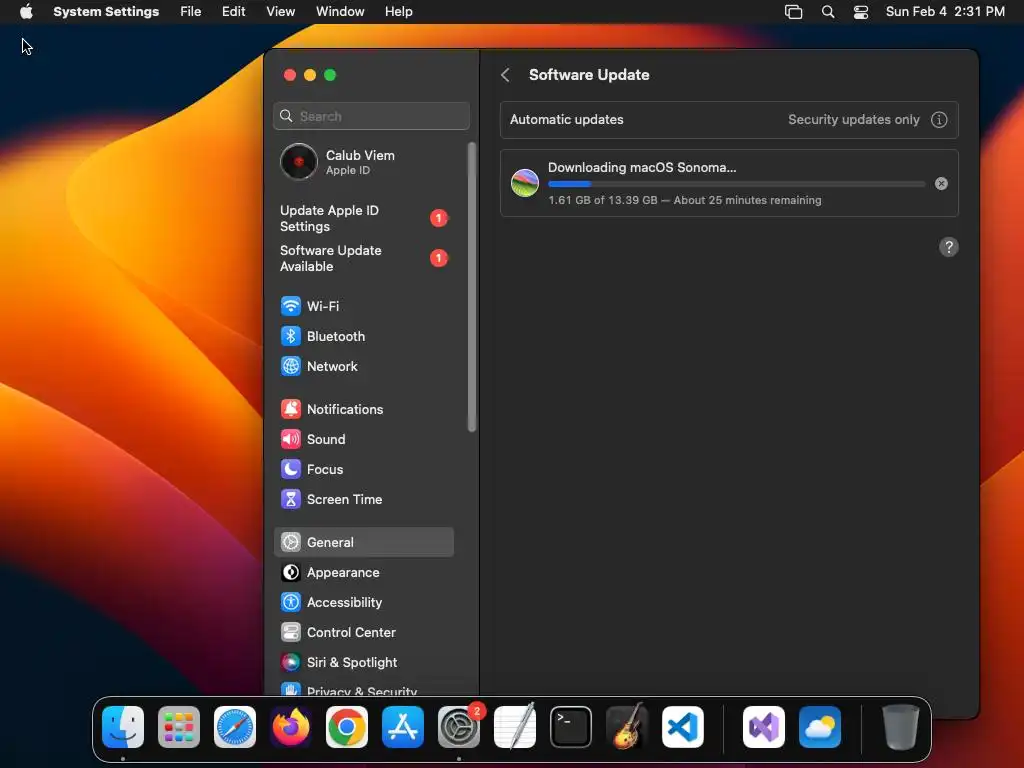Open TextEdit from the Dock
The image size is (1024, 768).
(515, 727)
